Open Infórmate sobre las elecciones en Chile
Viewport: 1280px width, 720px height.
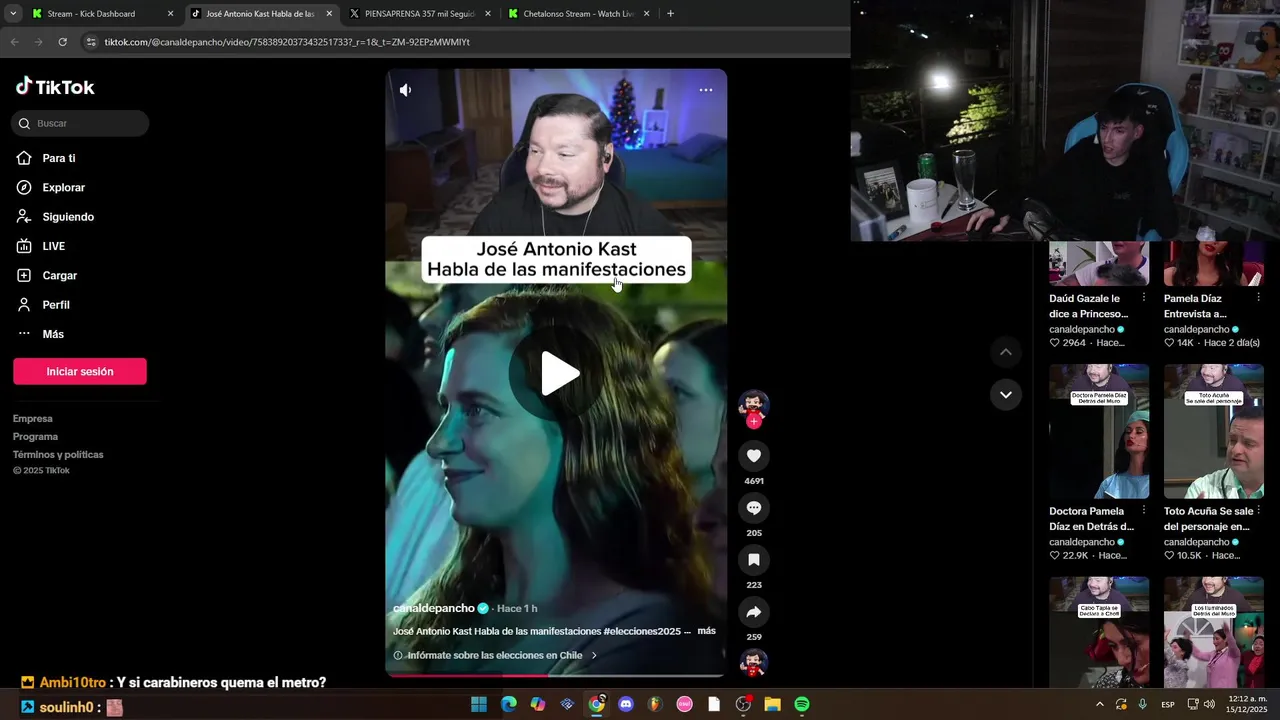point(495,656)
